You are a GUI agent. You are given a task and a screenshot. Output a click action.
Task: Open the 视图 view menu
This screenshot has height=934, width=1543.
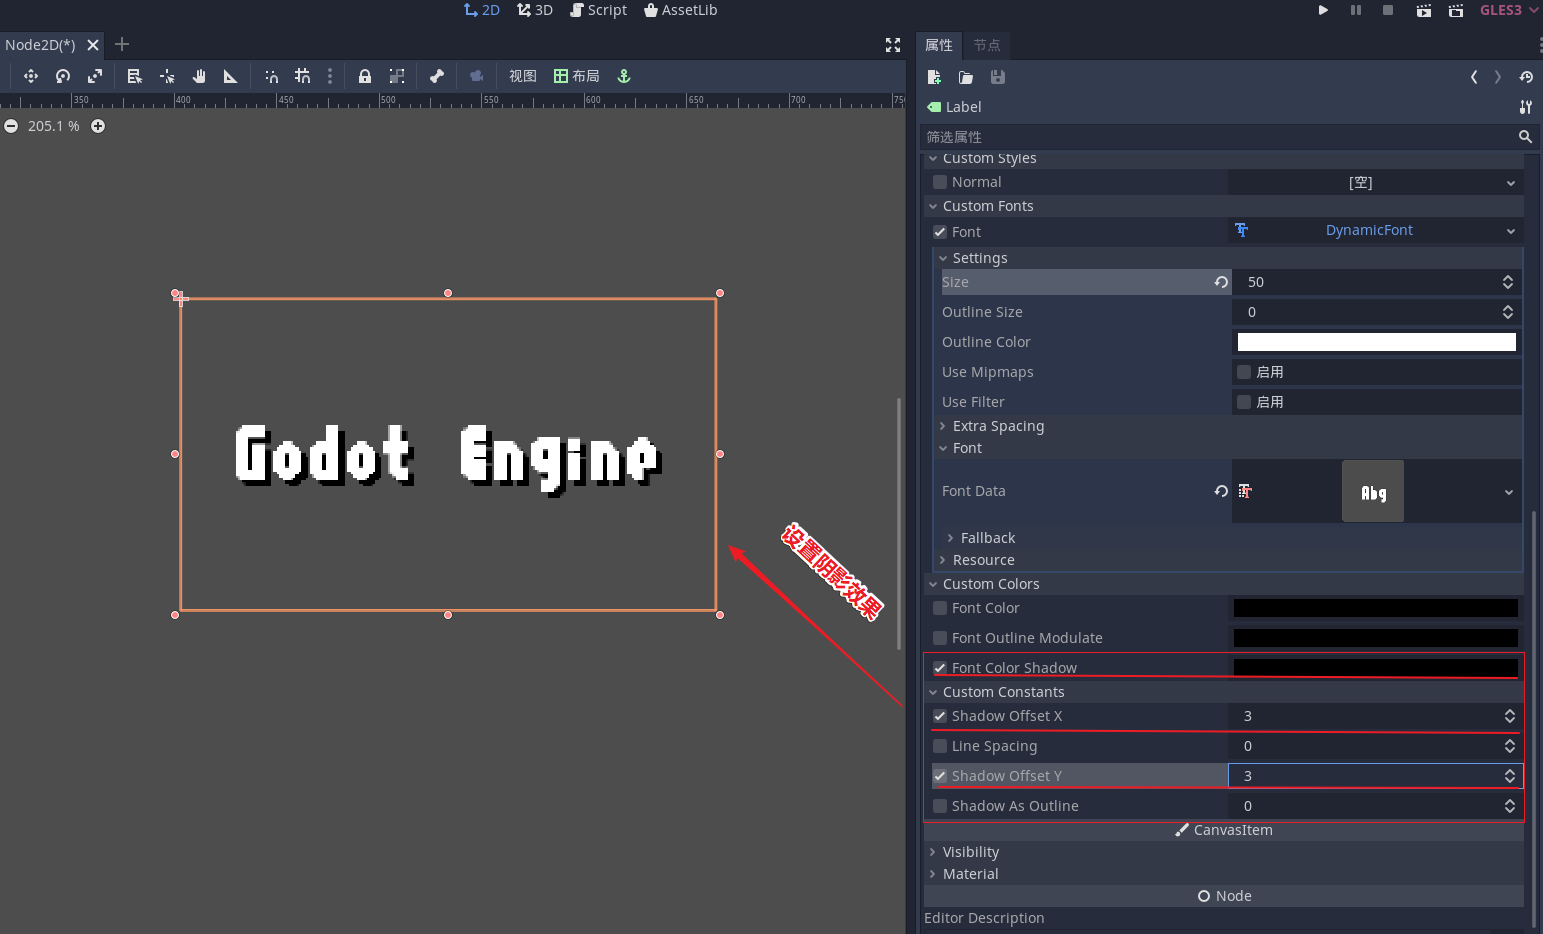click(x=523, y=76)
